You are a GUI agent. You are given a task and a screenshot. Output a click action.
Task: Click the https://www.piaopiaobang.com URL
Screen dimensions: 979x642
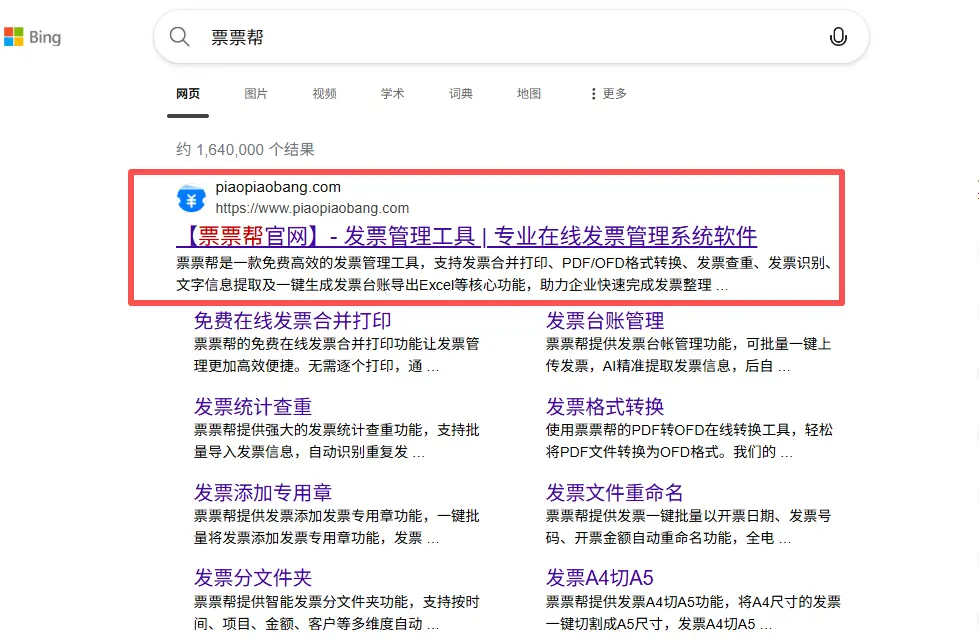click(x=312, y=208)
